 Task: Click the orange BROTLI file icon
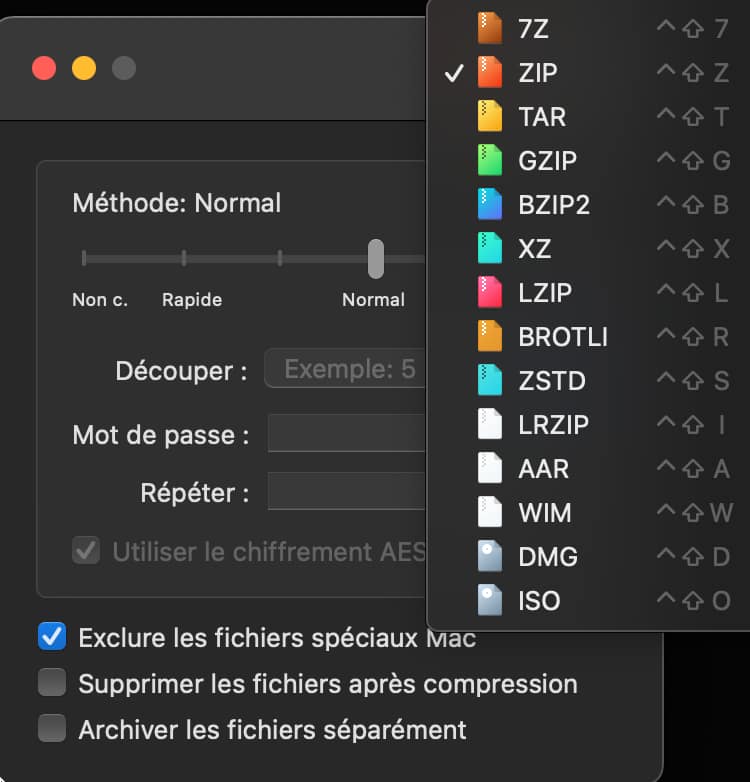tap(490, 337)
